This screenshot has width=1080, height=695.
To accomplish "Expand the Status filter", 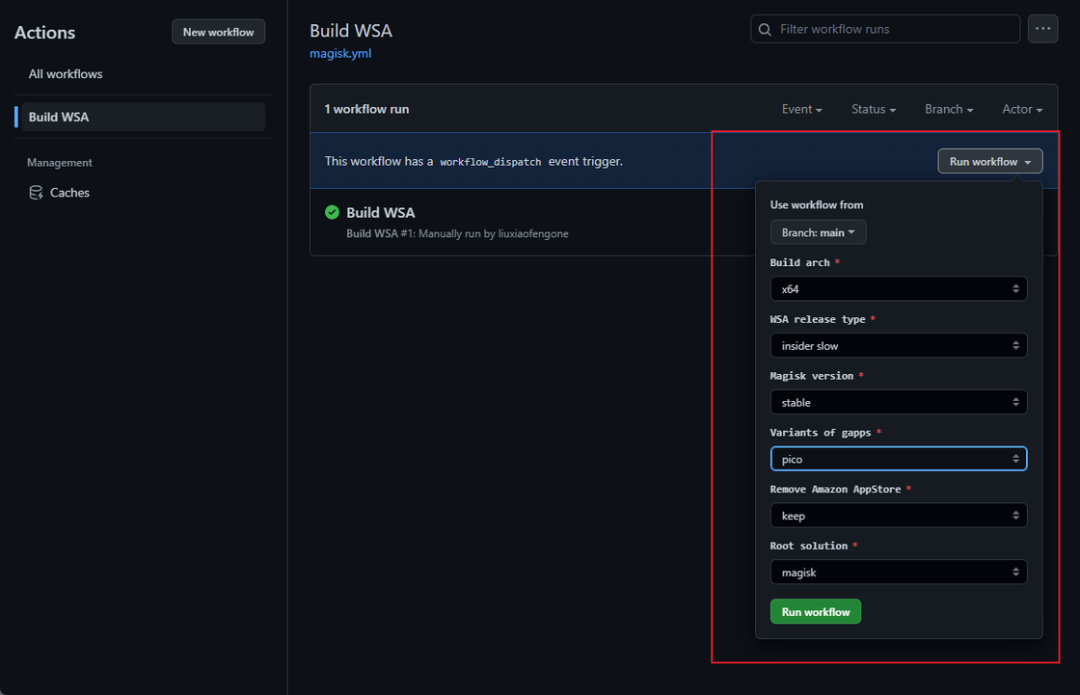I will [873, 109].
